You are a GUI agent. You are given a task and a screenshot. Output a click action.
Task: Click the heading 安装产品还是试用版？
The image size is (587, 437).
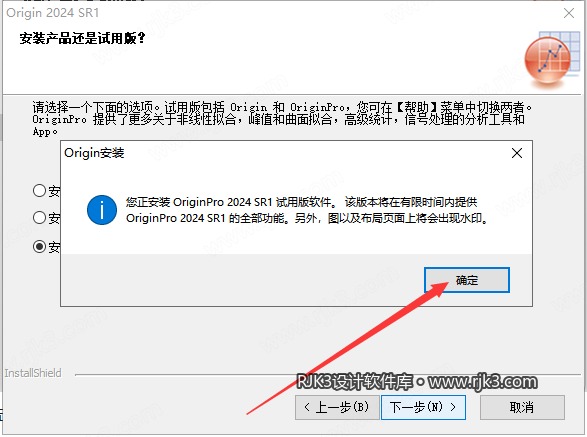click(x=82, y=38)
